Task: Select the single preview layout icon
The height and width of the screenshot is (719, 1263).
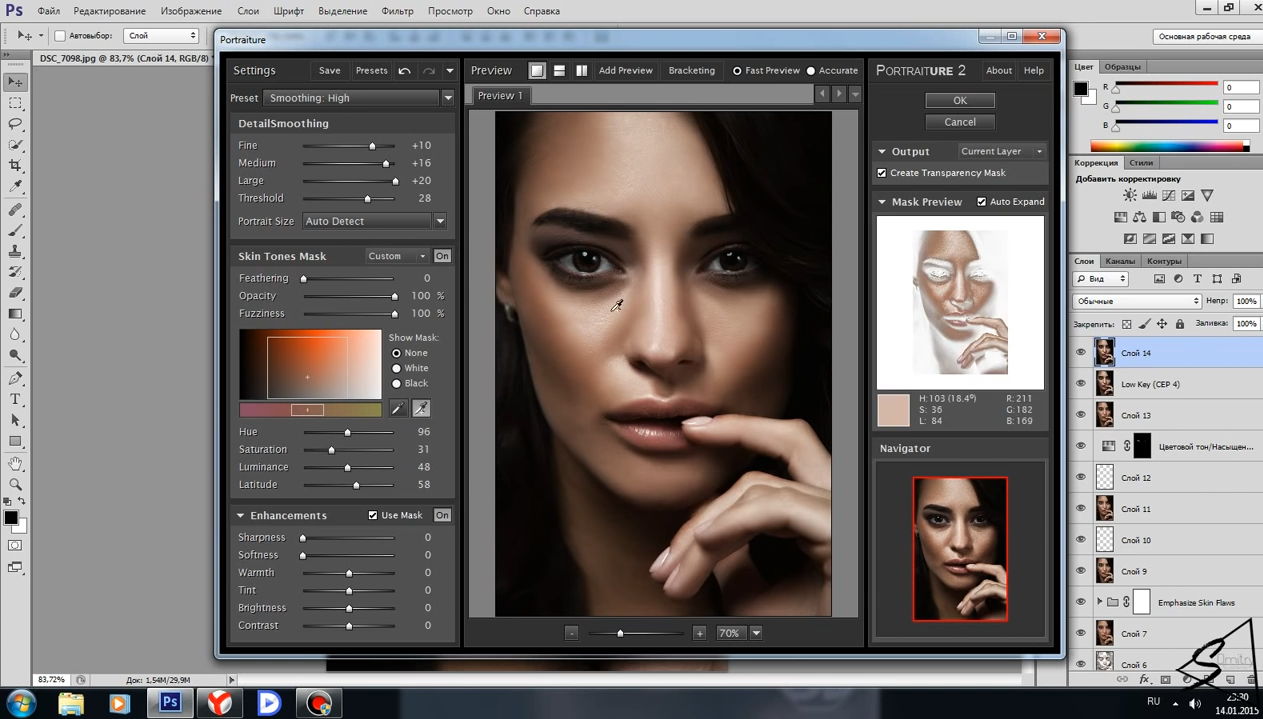Action: coord(537,71)
